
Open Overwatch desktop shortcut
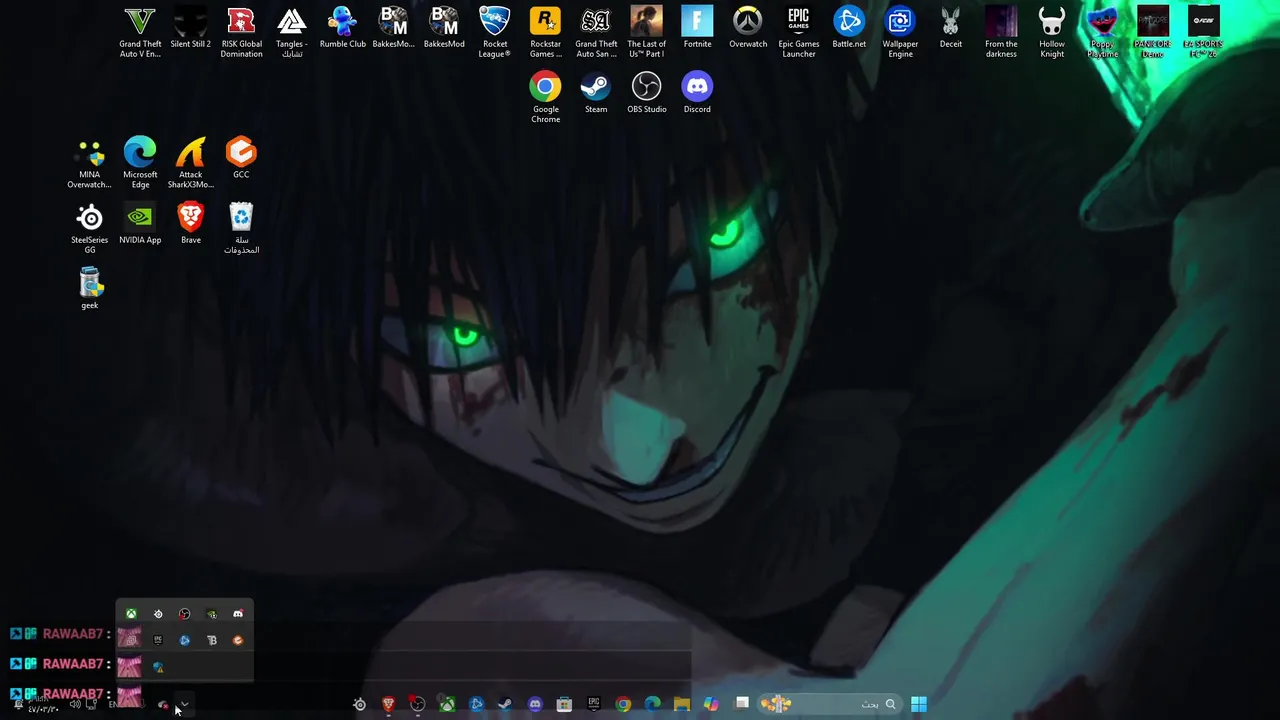(747, 29)
